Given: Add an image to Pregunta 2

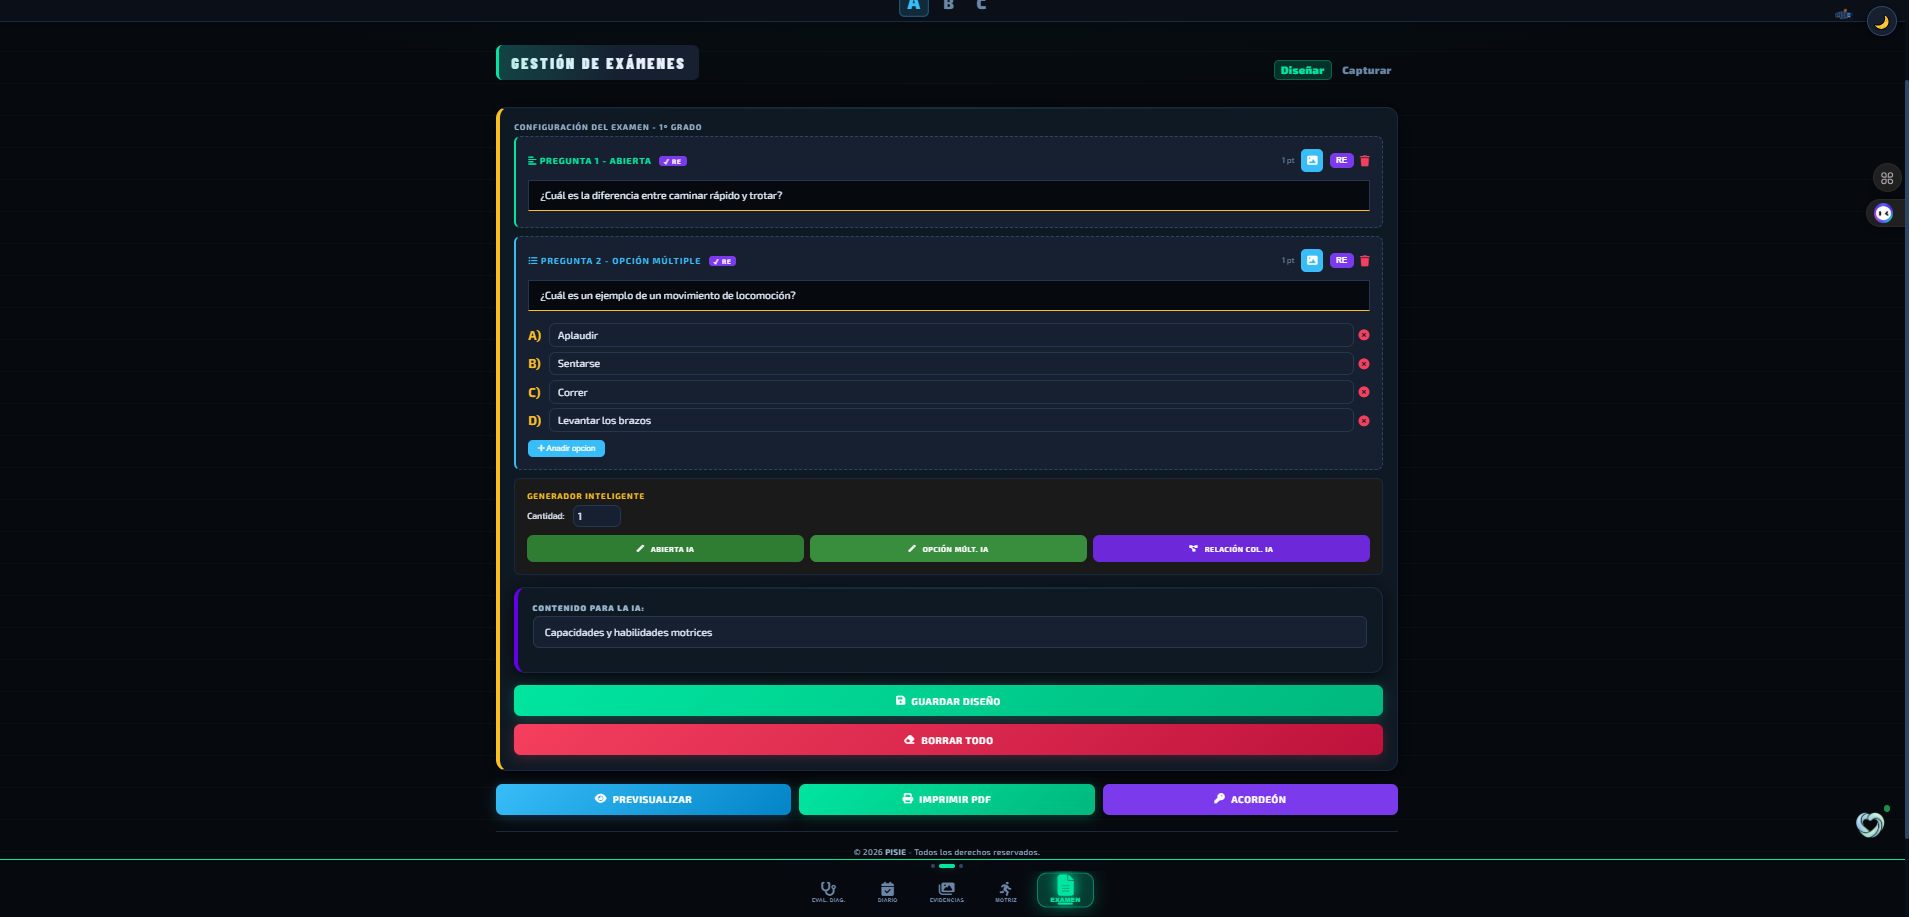Looking at the screenshot, I should [x=1312, y=260].
